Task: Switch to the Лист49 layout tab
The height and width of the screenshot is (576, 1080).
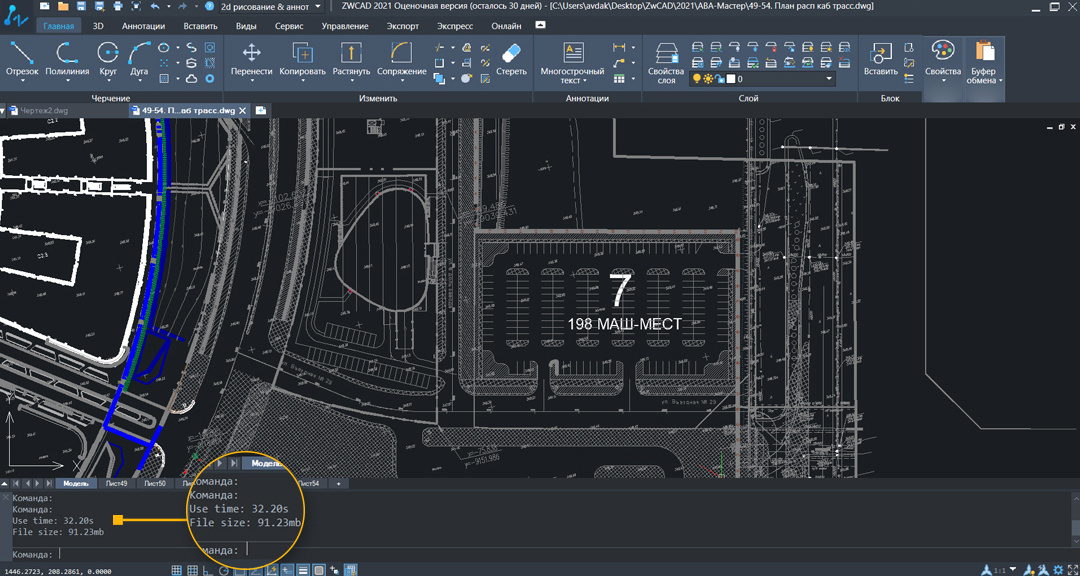Action: pos(116,484)
